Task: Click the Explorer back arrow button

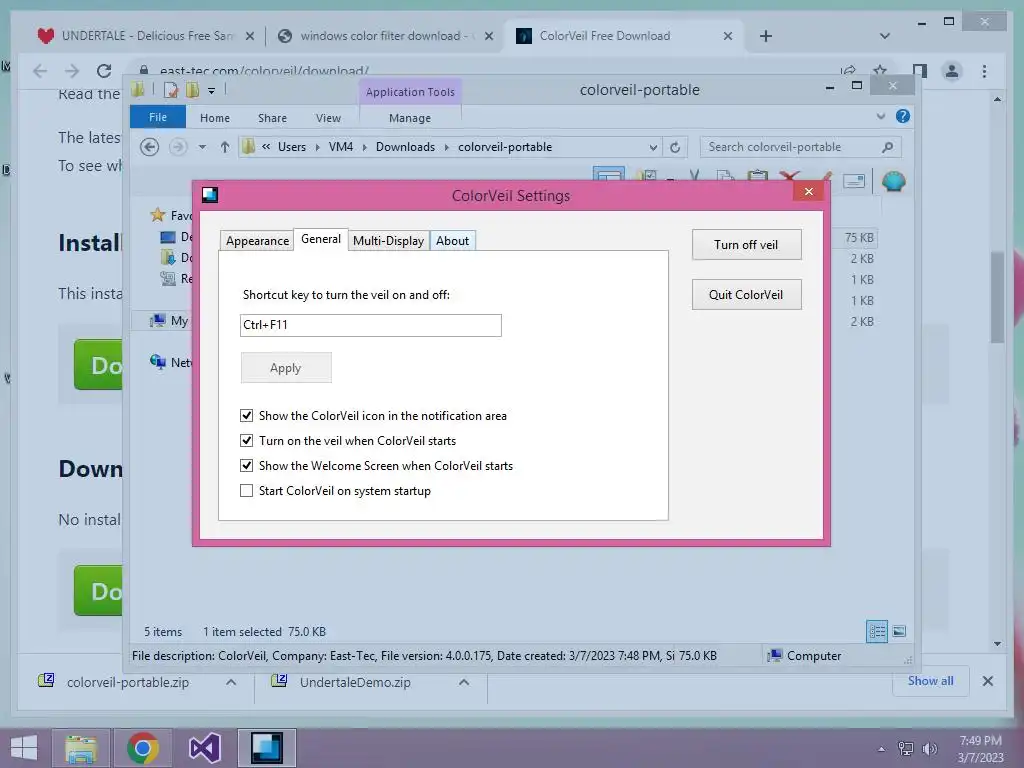Action: point(150,147)
